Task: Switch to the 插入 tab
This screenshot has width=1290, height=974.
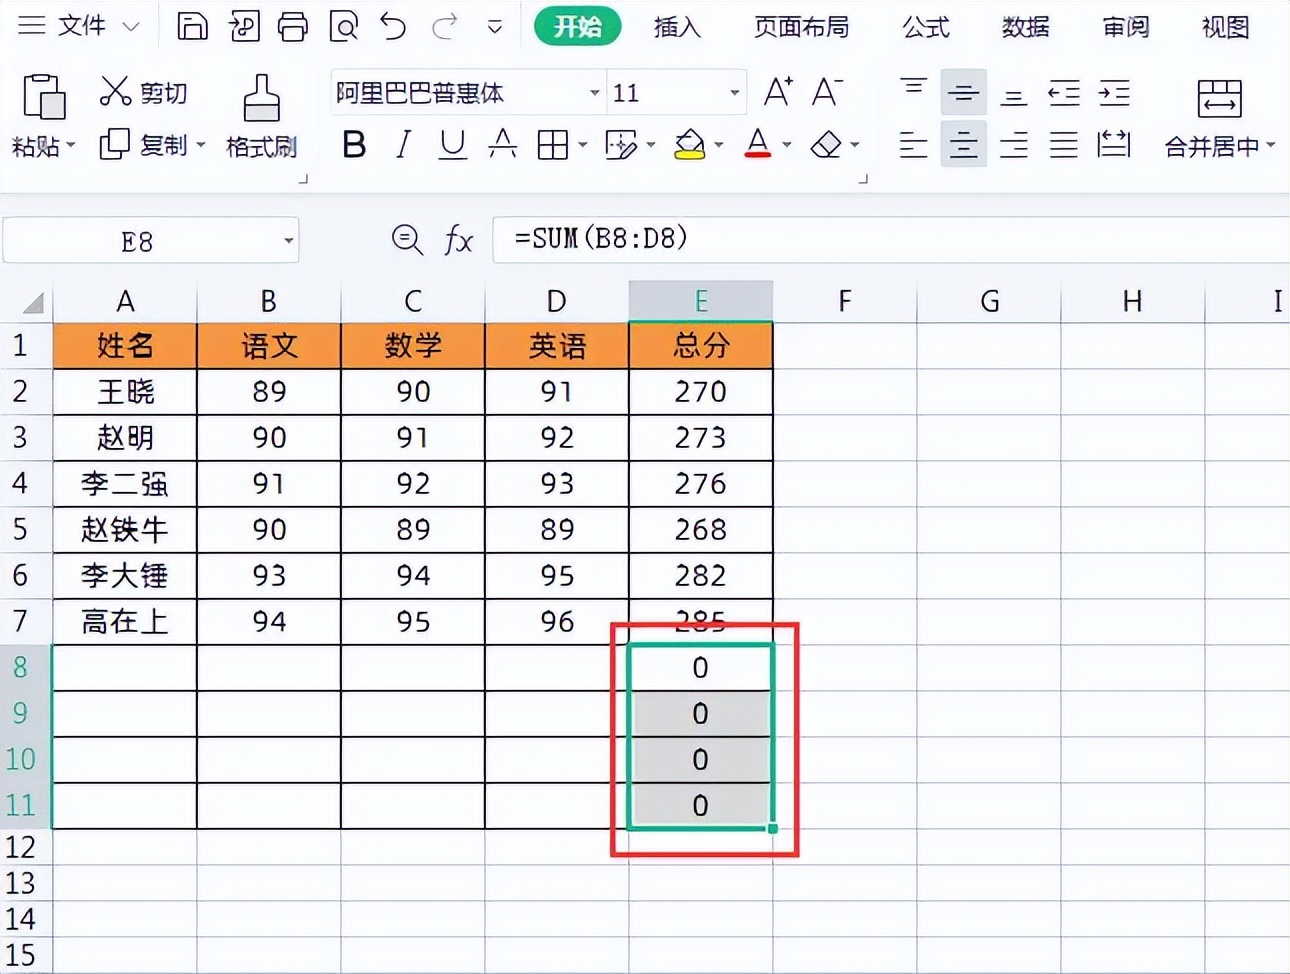Action: [677, 27]
